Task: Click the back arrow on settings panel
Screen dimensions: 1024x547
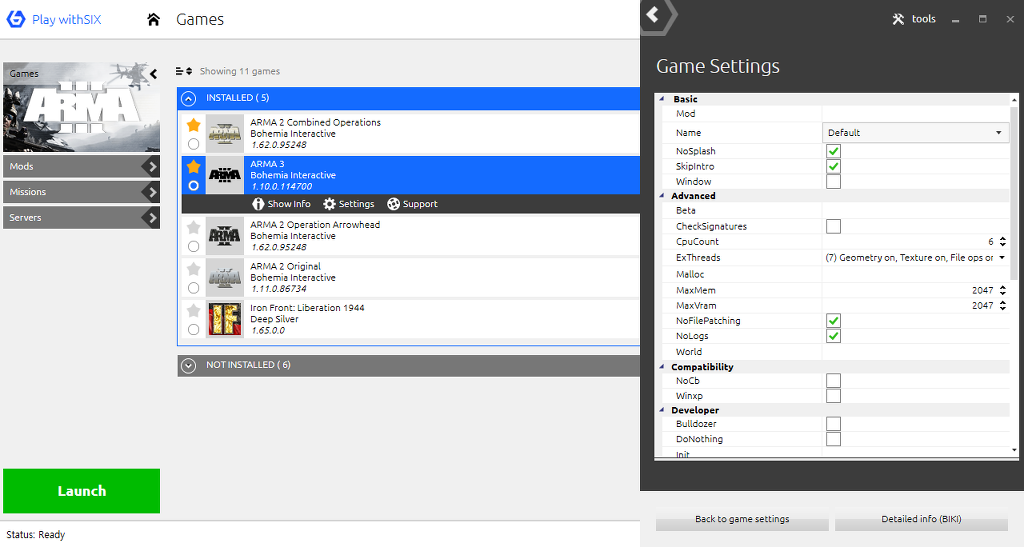Action: pos(653,15)
